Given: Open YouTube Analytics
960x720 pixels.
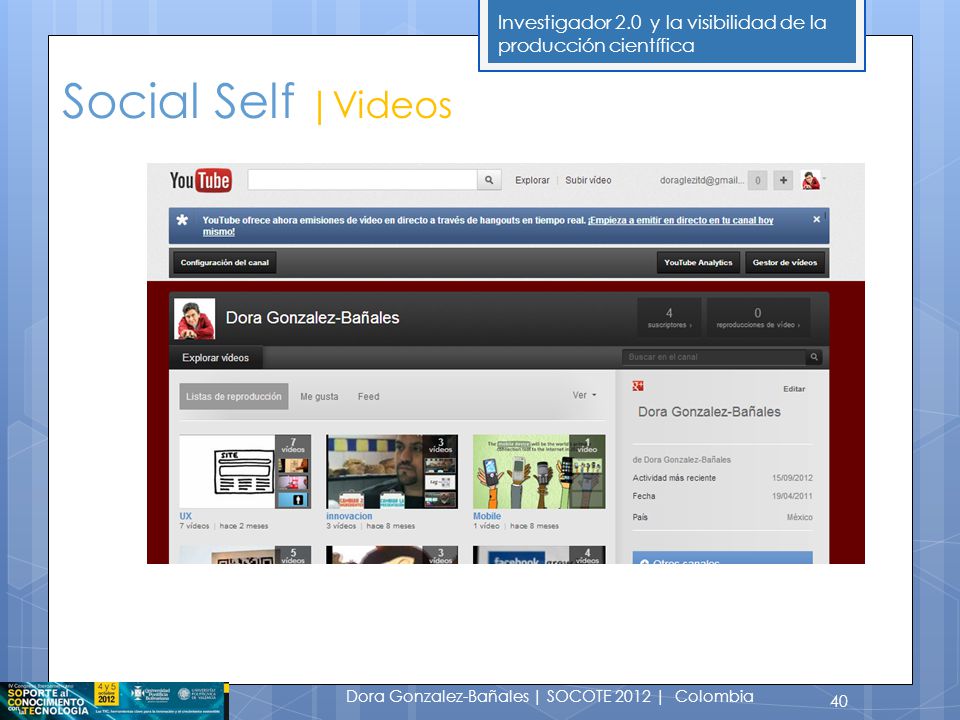Looking at the screenshot, I should click(x=698, y=263).
